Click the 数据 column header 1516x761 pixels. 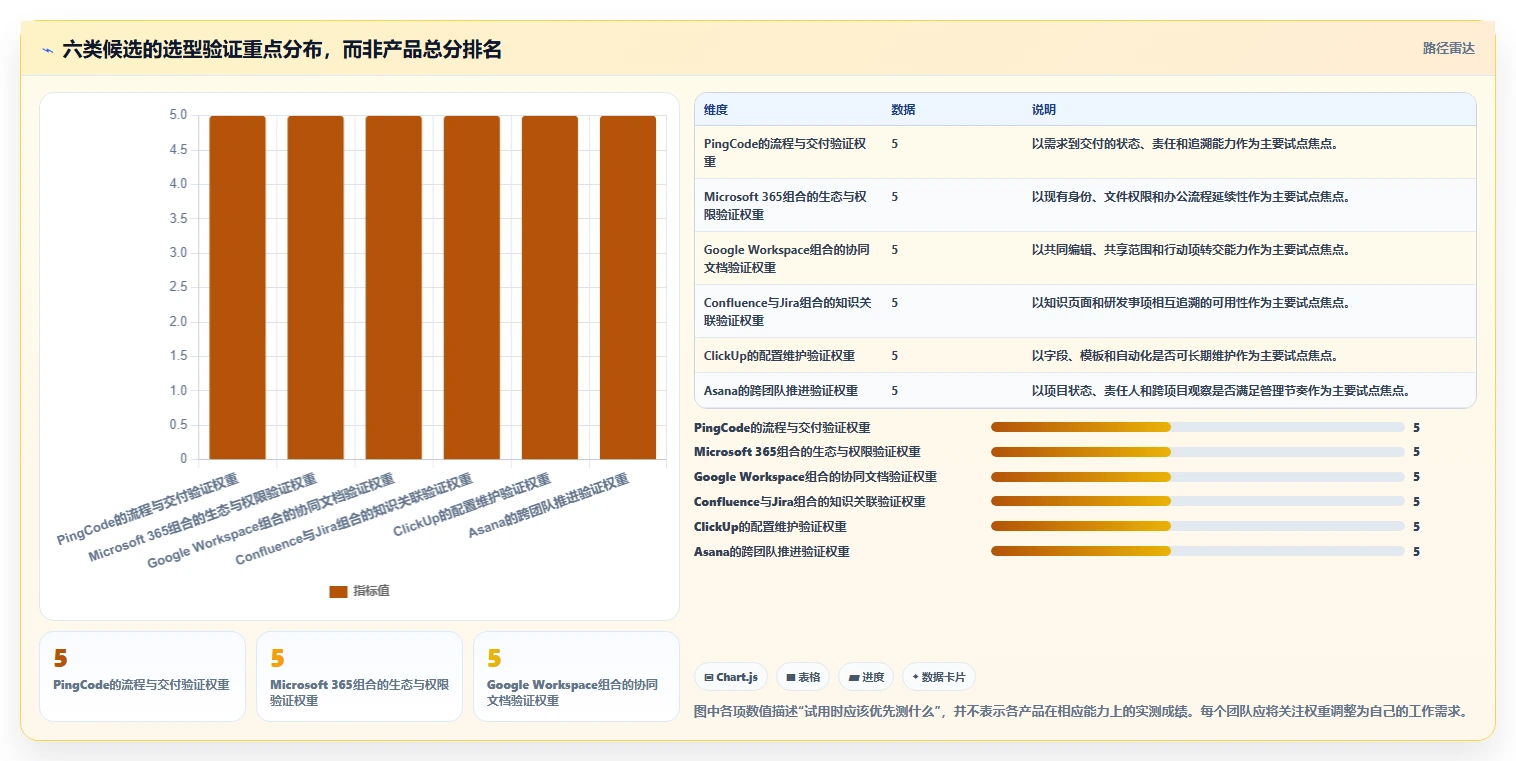click(x=903, y=109)
